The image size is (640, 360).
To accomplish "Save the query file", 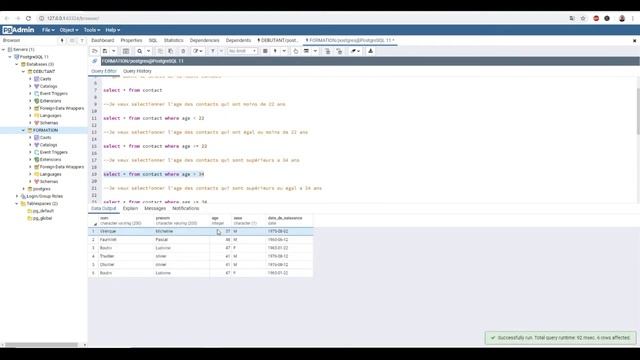I will point(105,51).
